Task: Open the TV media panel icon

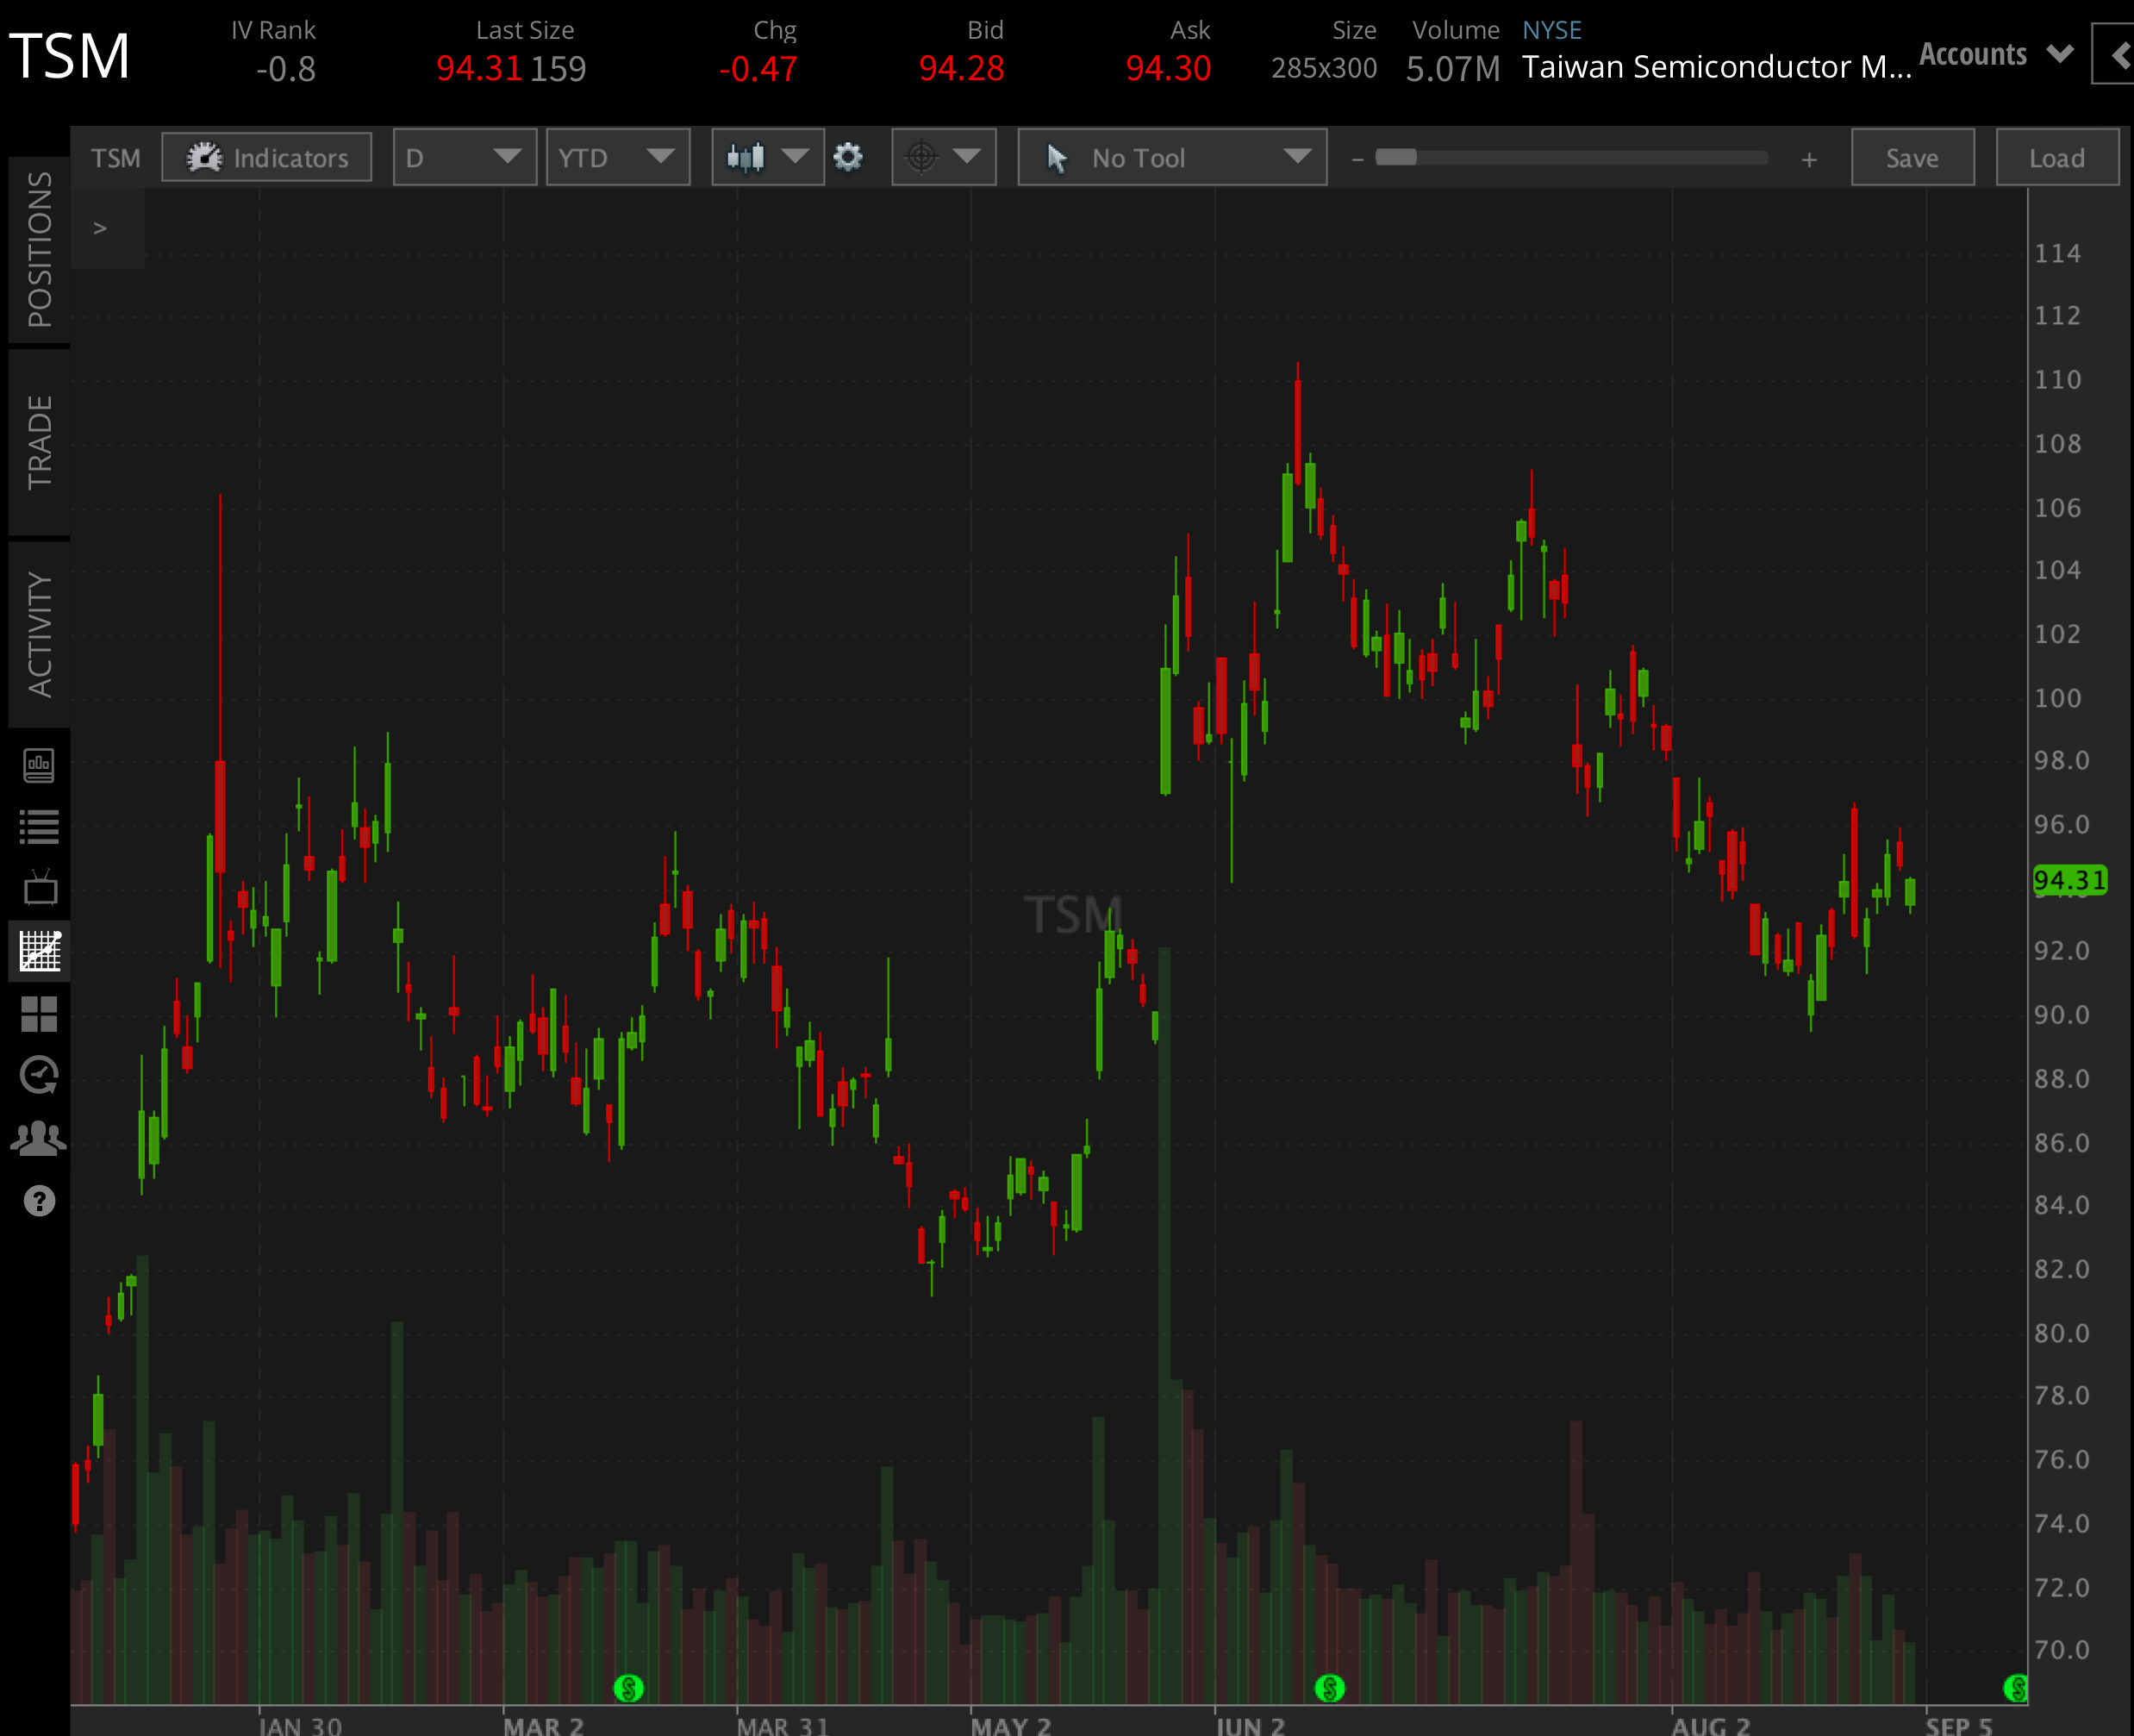Action: [38, 889]
